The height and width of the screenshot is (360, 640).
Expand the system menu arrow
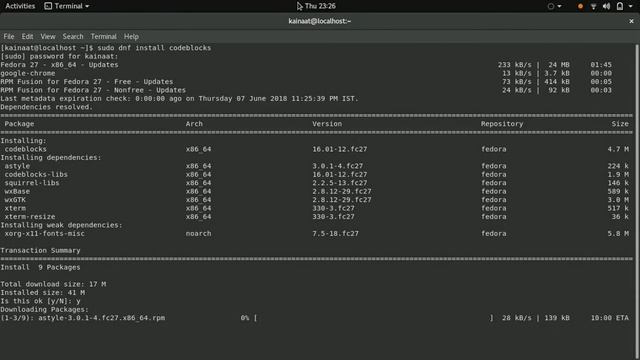630,7
